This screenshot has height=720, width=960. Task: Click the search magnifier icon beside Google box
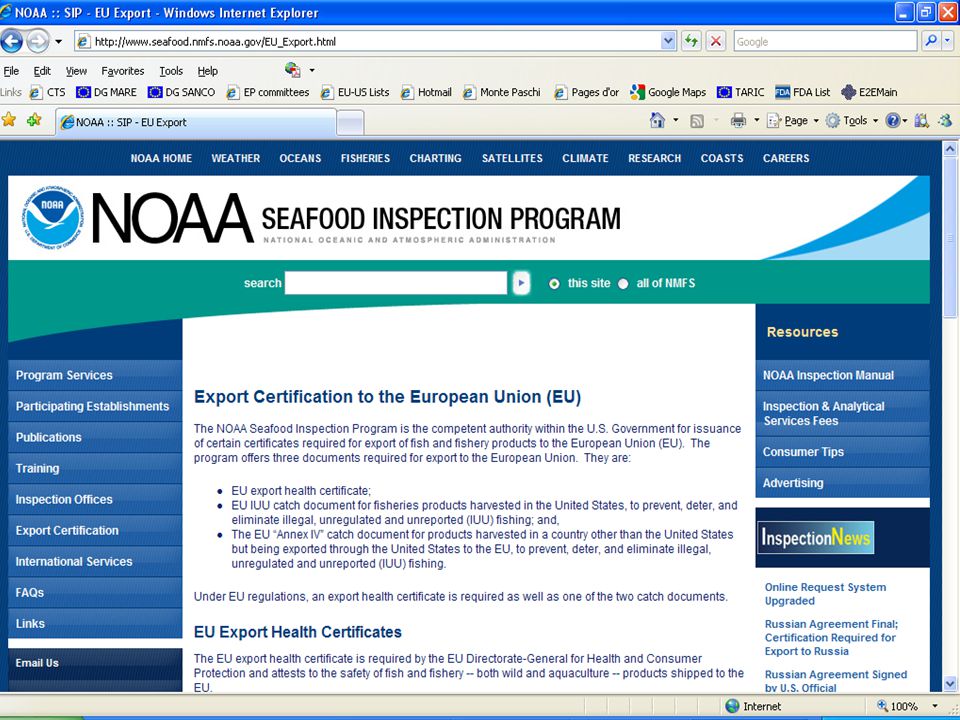(931, 42)
